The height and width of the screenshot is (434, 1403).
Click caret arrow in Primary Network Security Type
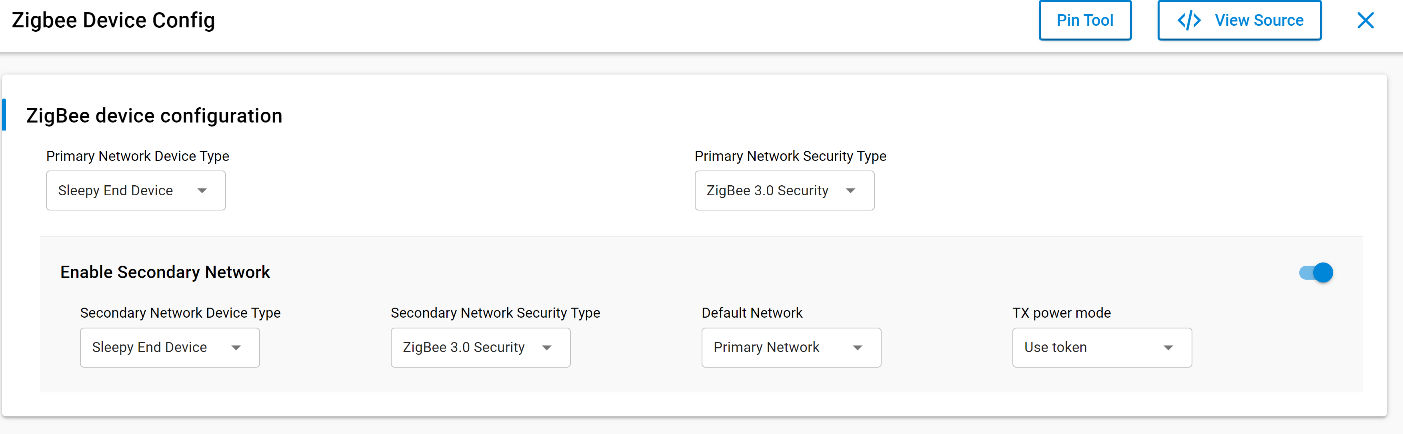click(850, 191)
